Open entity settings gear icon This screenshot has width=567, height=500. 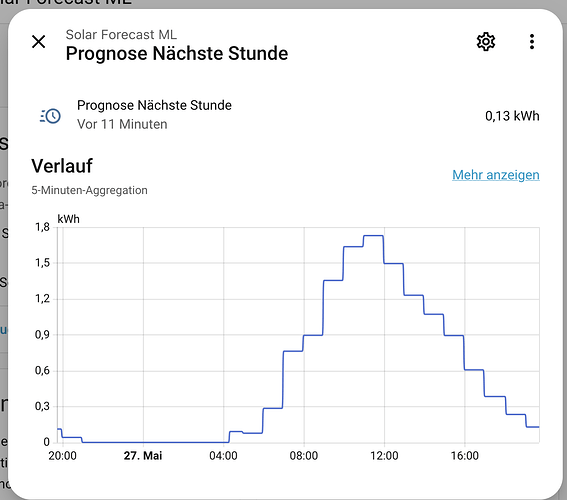tap(486, 42)
